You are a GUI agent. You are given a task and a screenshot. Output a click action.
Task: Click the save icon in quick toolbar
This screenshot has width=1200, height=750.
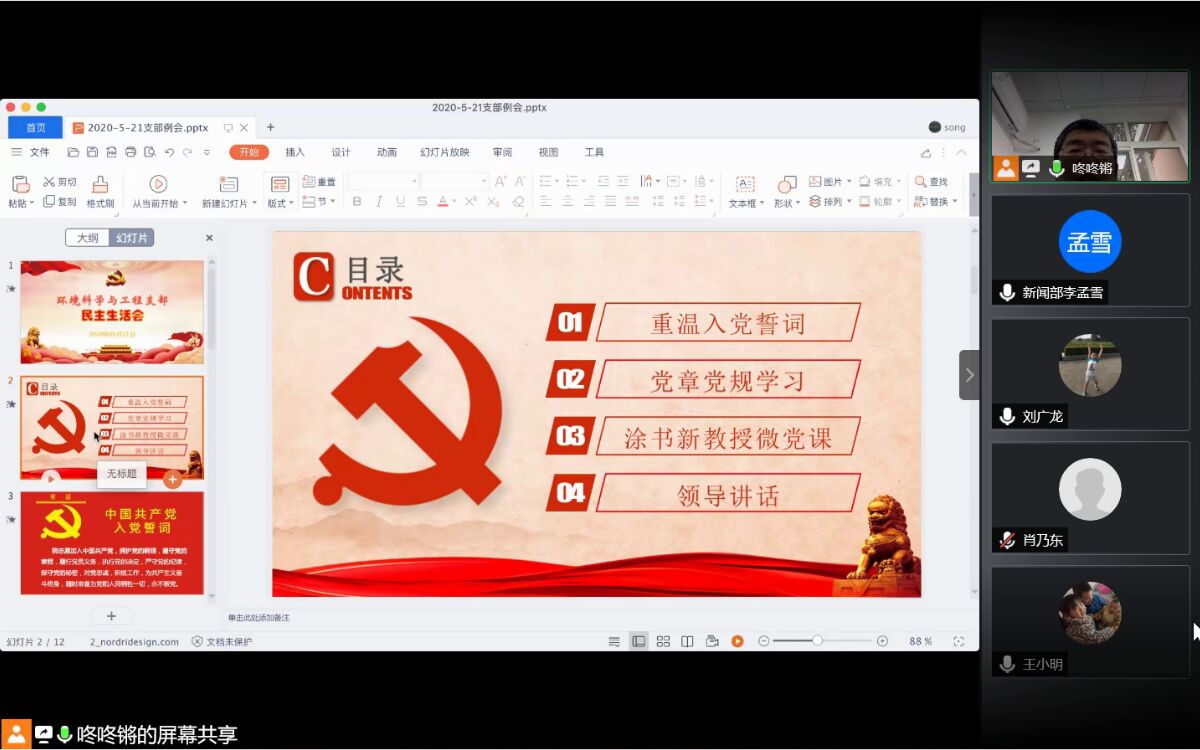92,152
